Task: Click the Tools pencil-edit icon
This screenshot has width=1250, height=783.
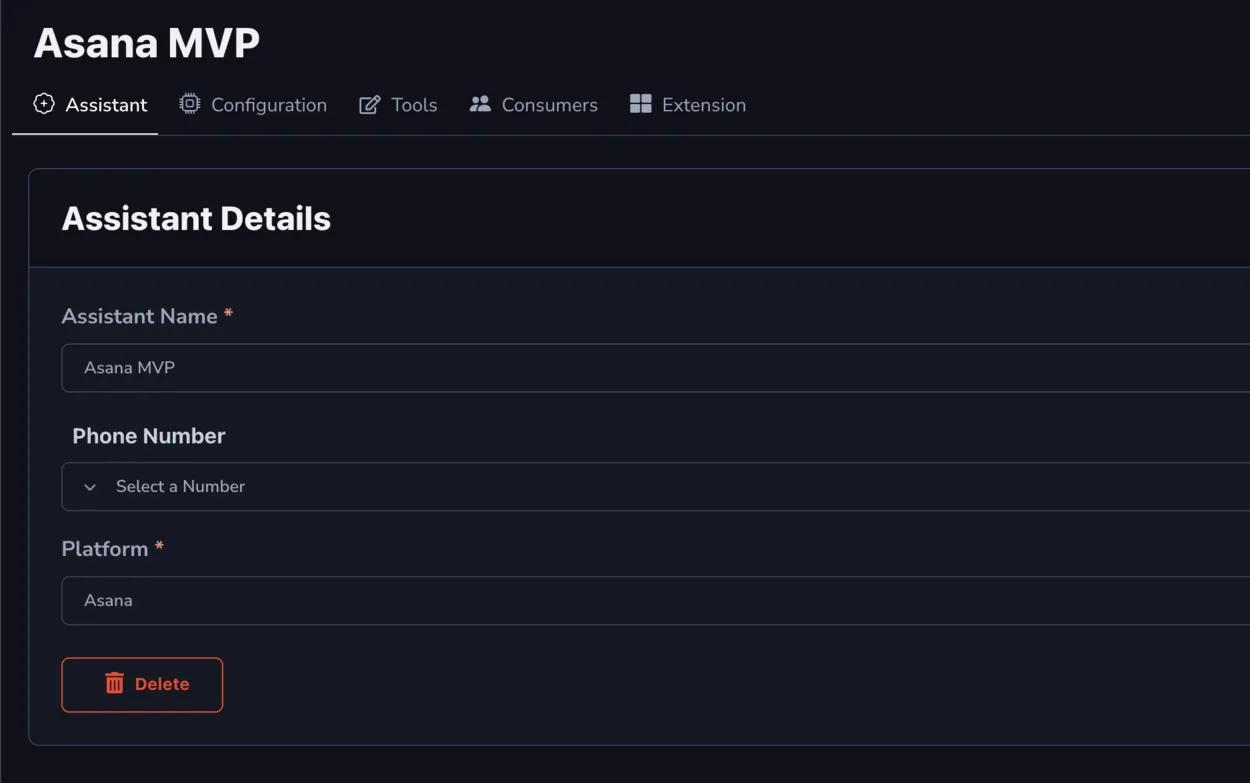Action: coord(370,105)
